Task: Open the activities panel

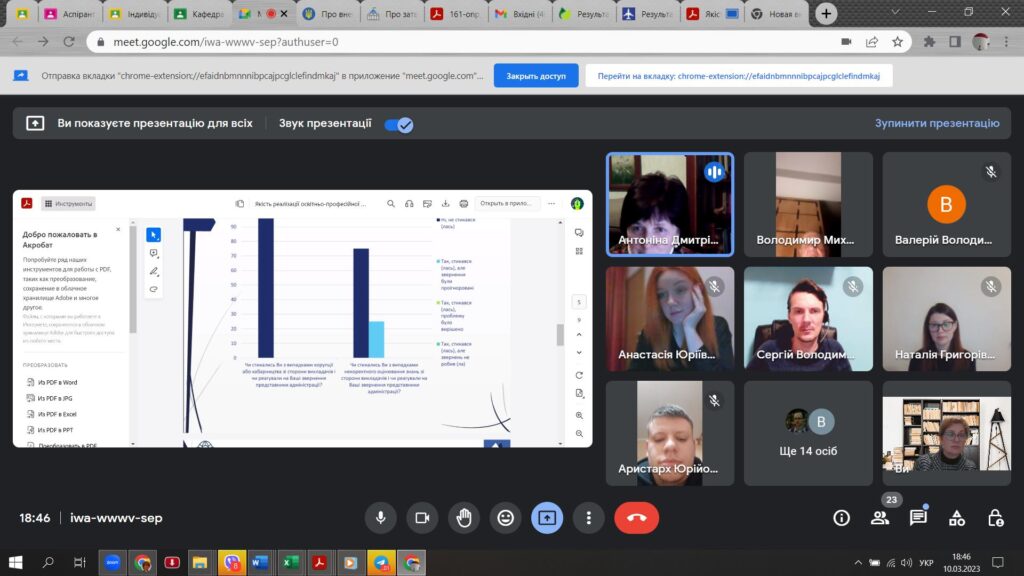Action: coord(957,518)
